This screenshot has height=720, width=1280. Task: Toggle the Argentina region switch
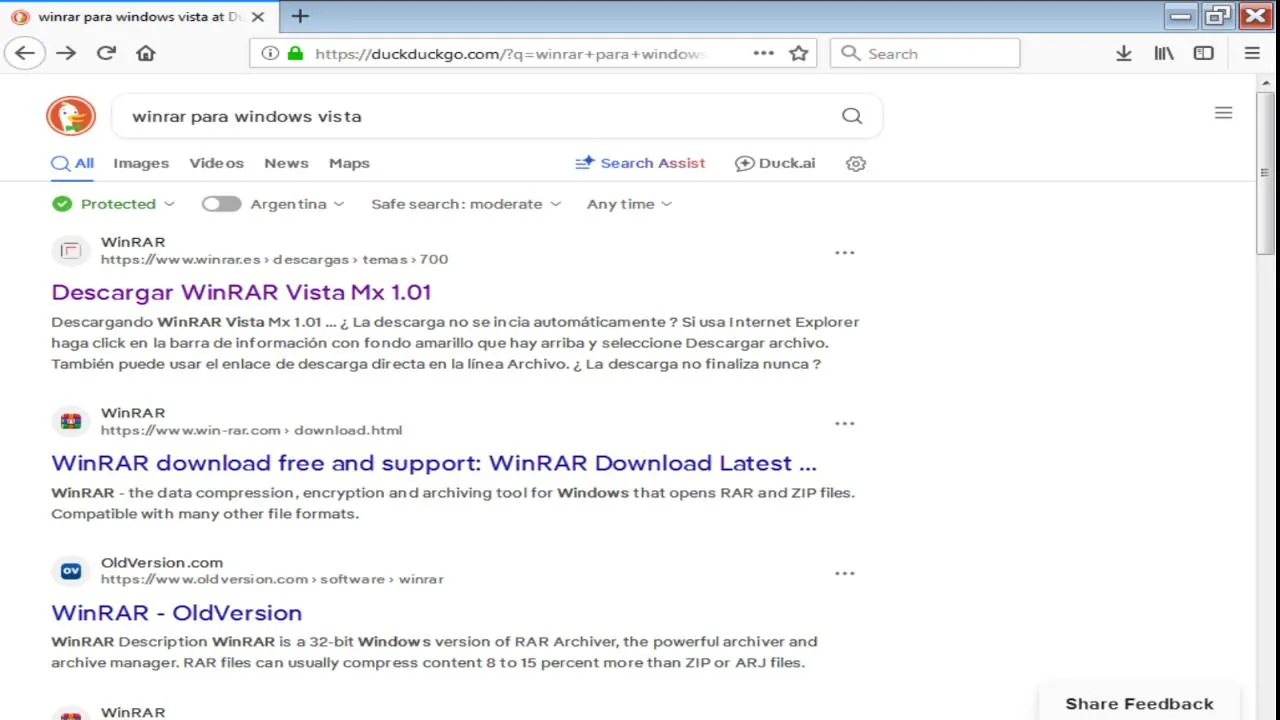tap(221, 204)
